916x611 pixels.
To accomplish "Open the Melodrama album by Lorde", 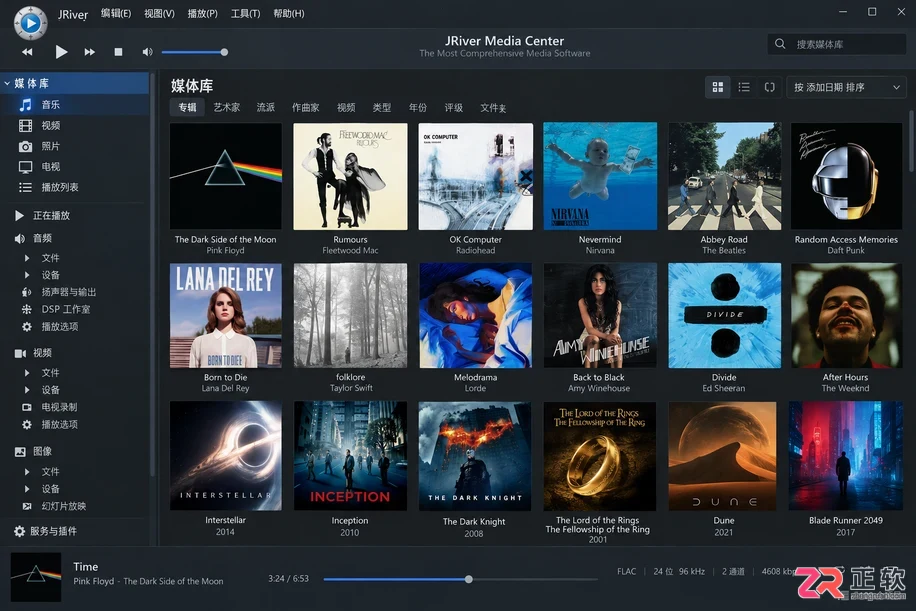I will click(x=476, y=315).
